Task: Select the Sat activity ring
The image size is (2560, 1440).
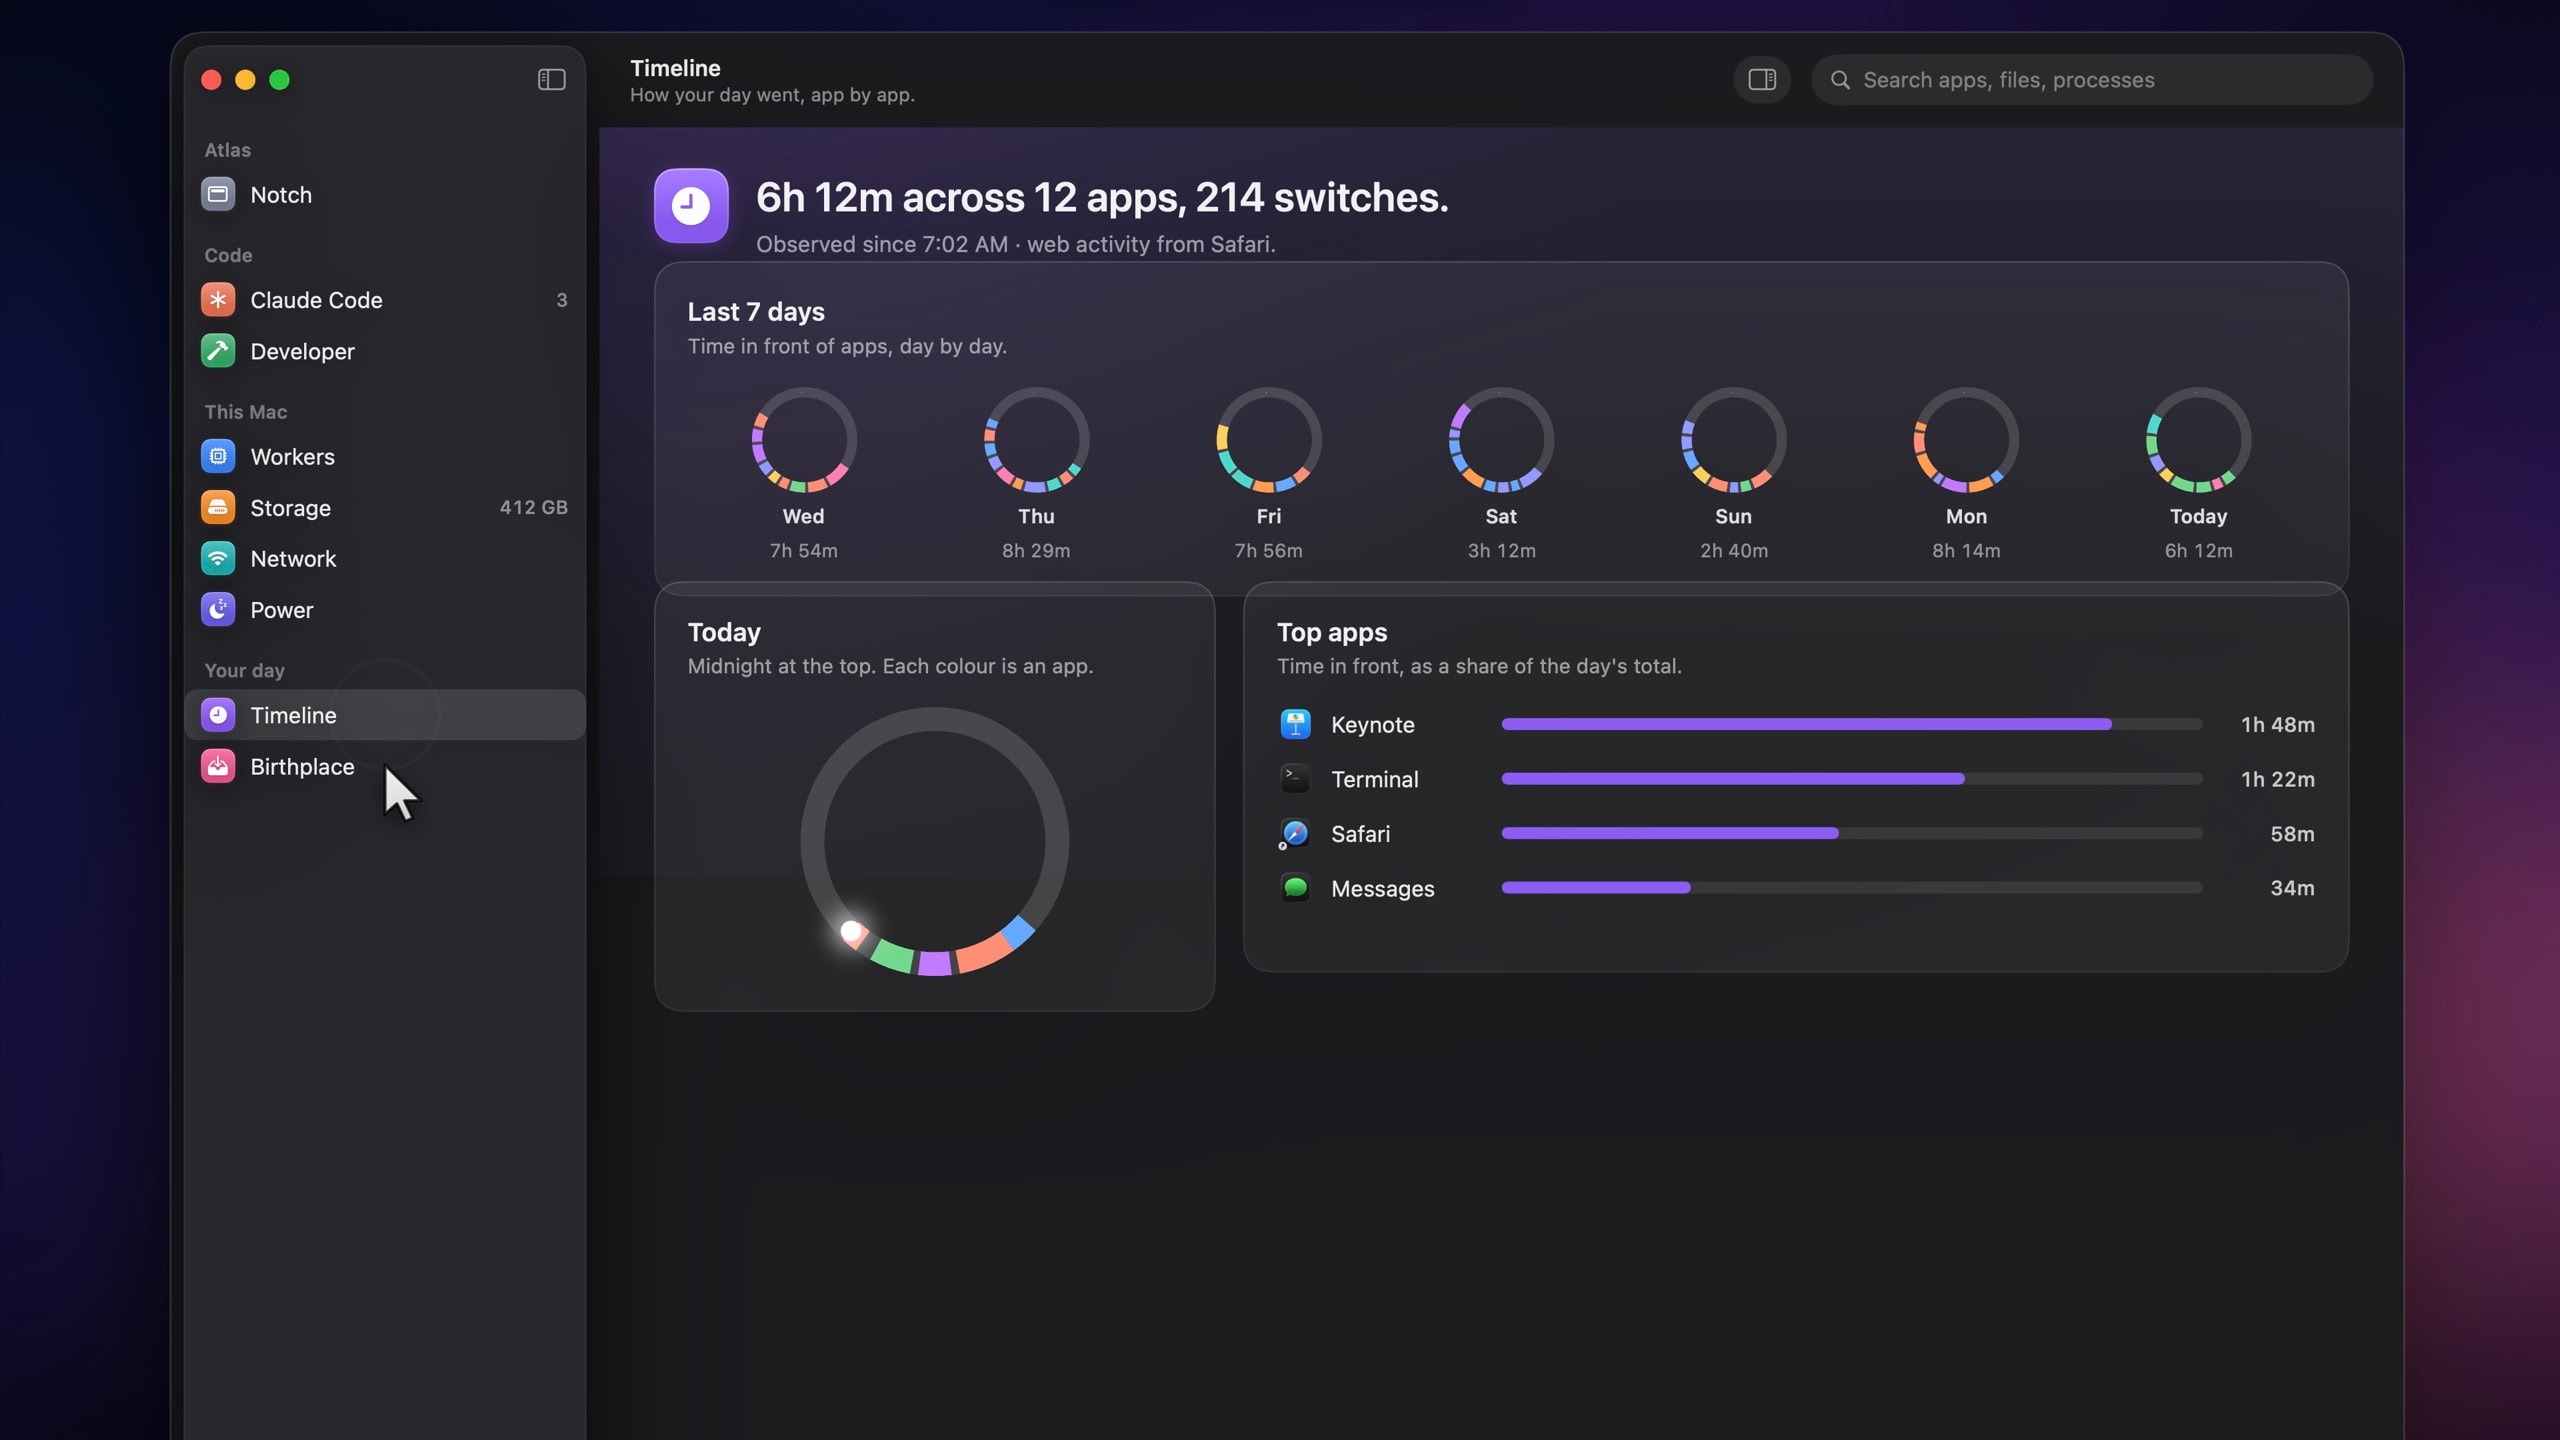Action: point(1501,440)
